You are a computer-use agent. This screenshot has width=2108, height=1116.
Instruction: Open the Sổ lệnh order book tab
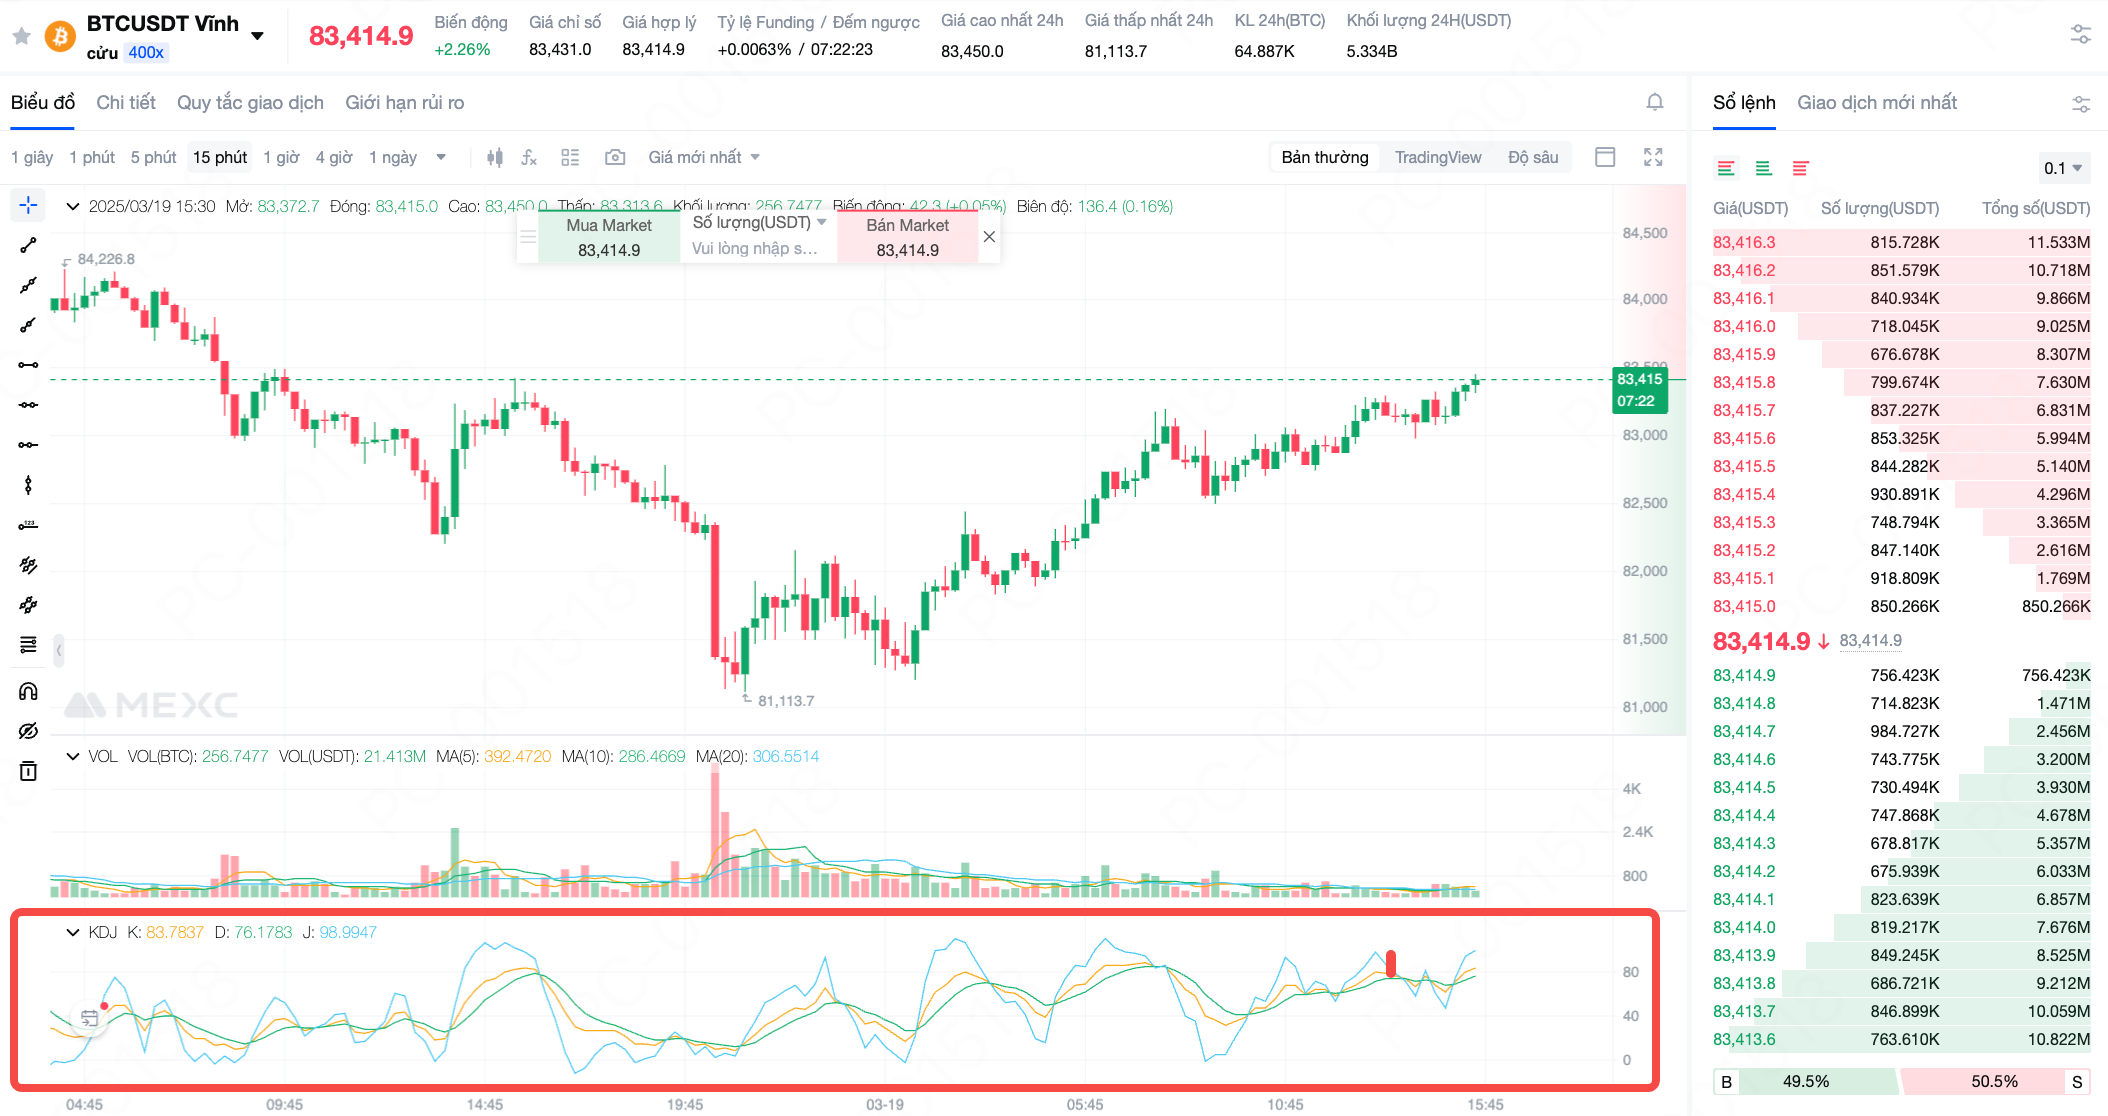click(x=1744, y=102)
